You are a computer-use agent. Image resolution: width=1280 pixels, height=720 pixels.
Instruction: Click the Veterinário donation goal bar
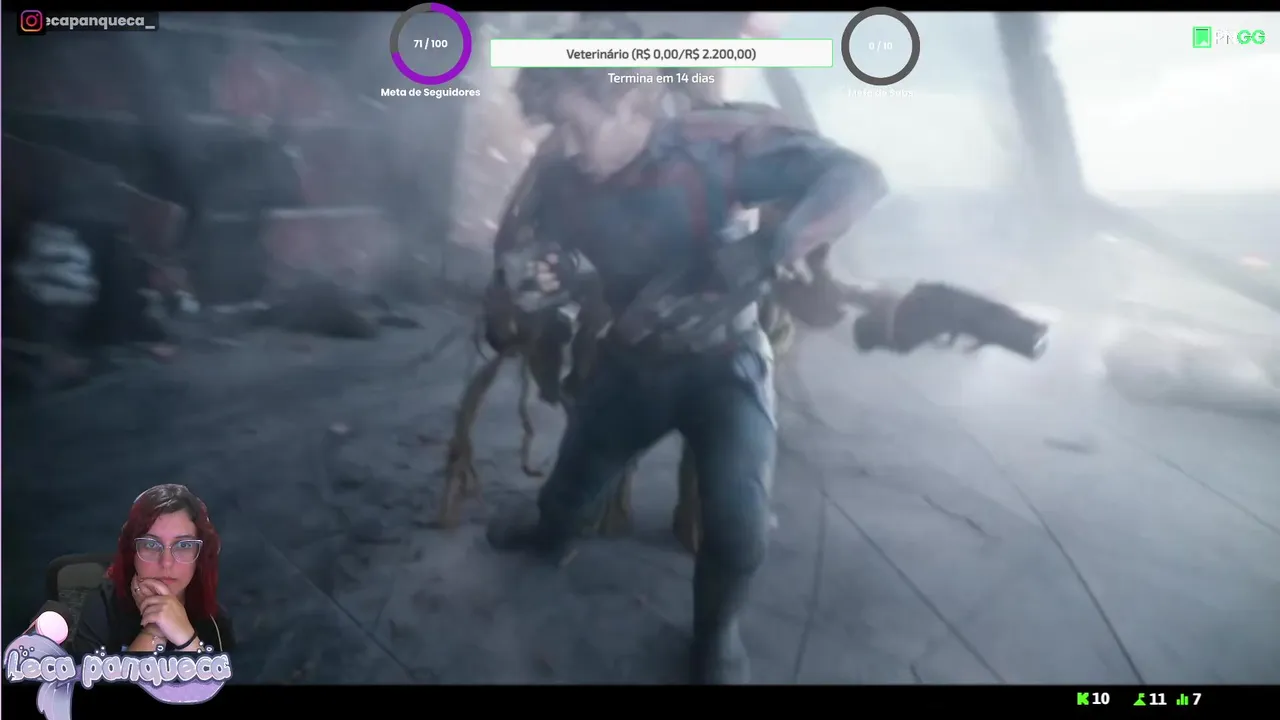click(661, 54)
